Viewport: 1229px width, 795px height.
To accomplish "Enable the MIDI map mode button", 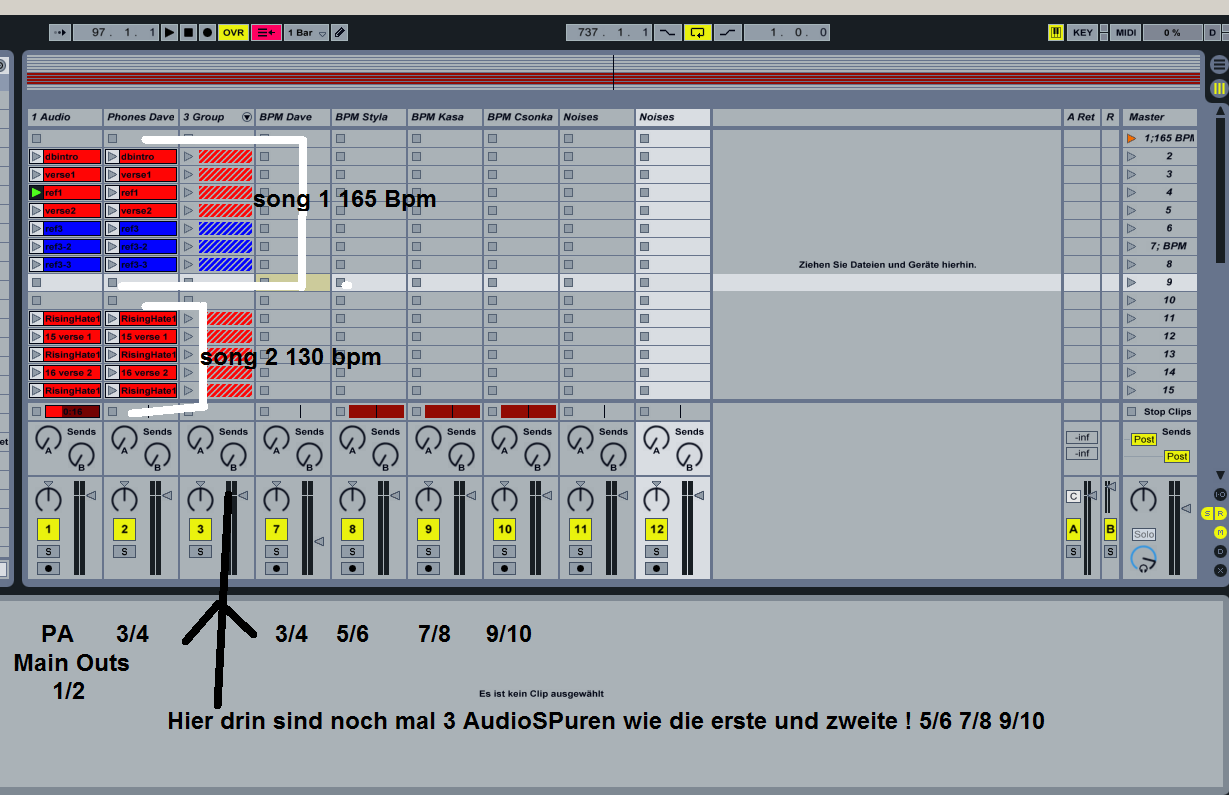I will (x=1126, y=33).
